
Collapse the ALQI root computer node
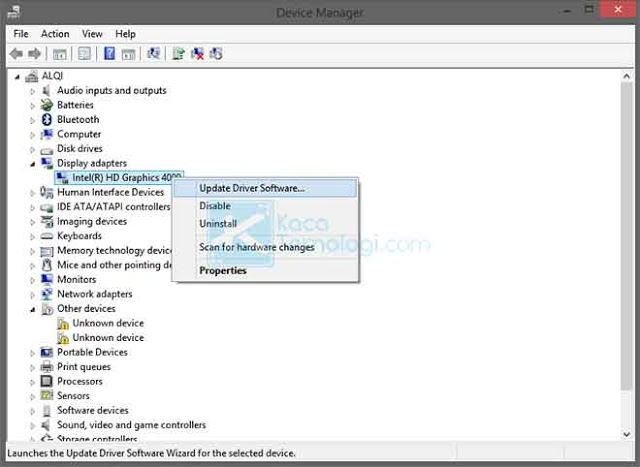tap(17, 77)
